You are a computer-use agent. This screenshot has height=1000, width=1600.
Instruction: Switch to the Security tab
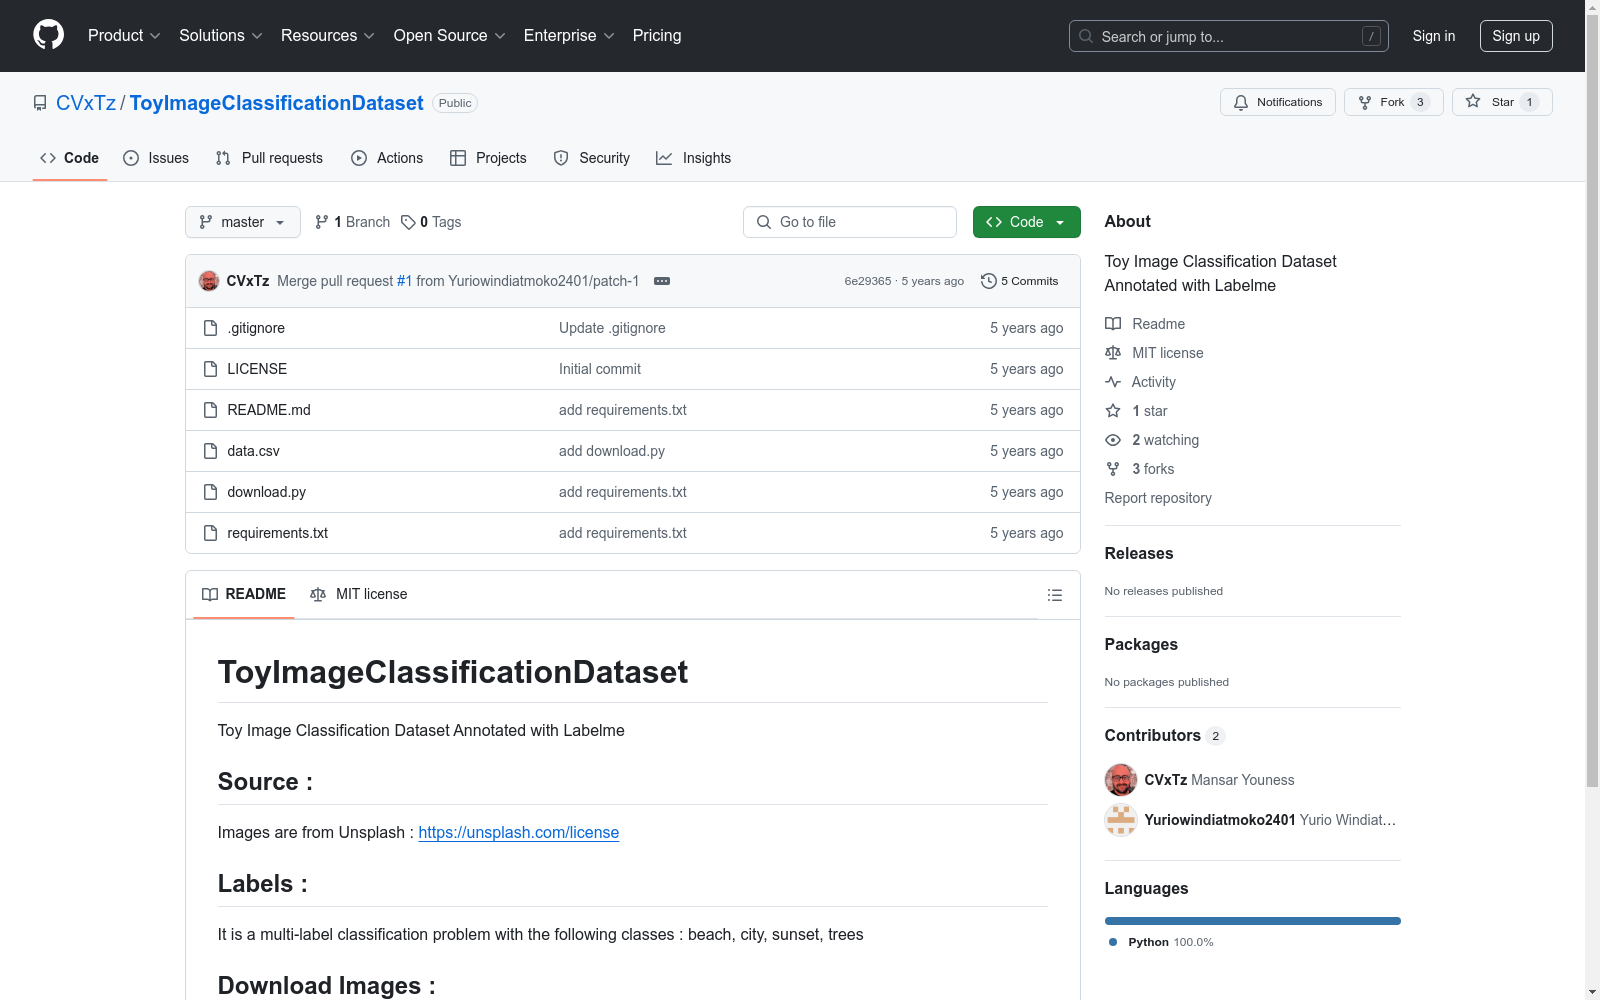[592, 158]
